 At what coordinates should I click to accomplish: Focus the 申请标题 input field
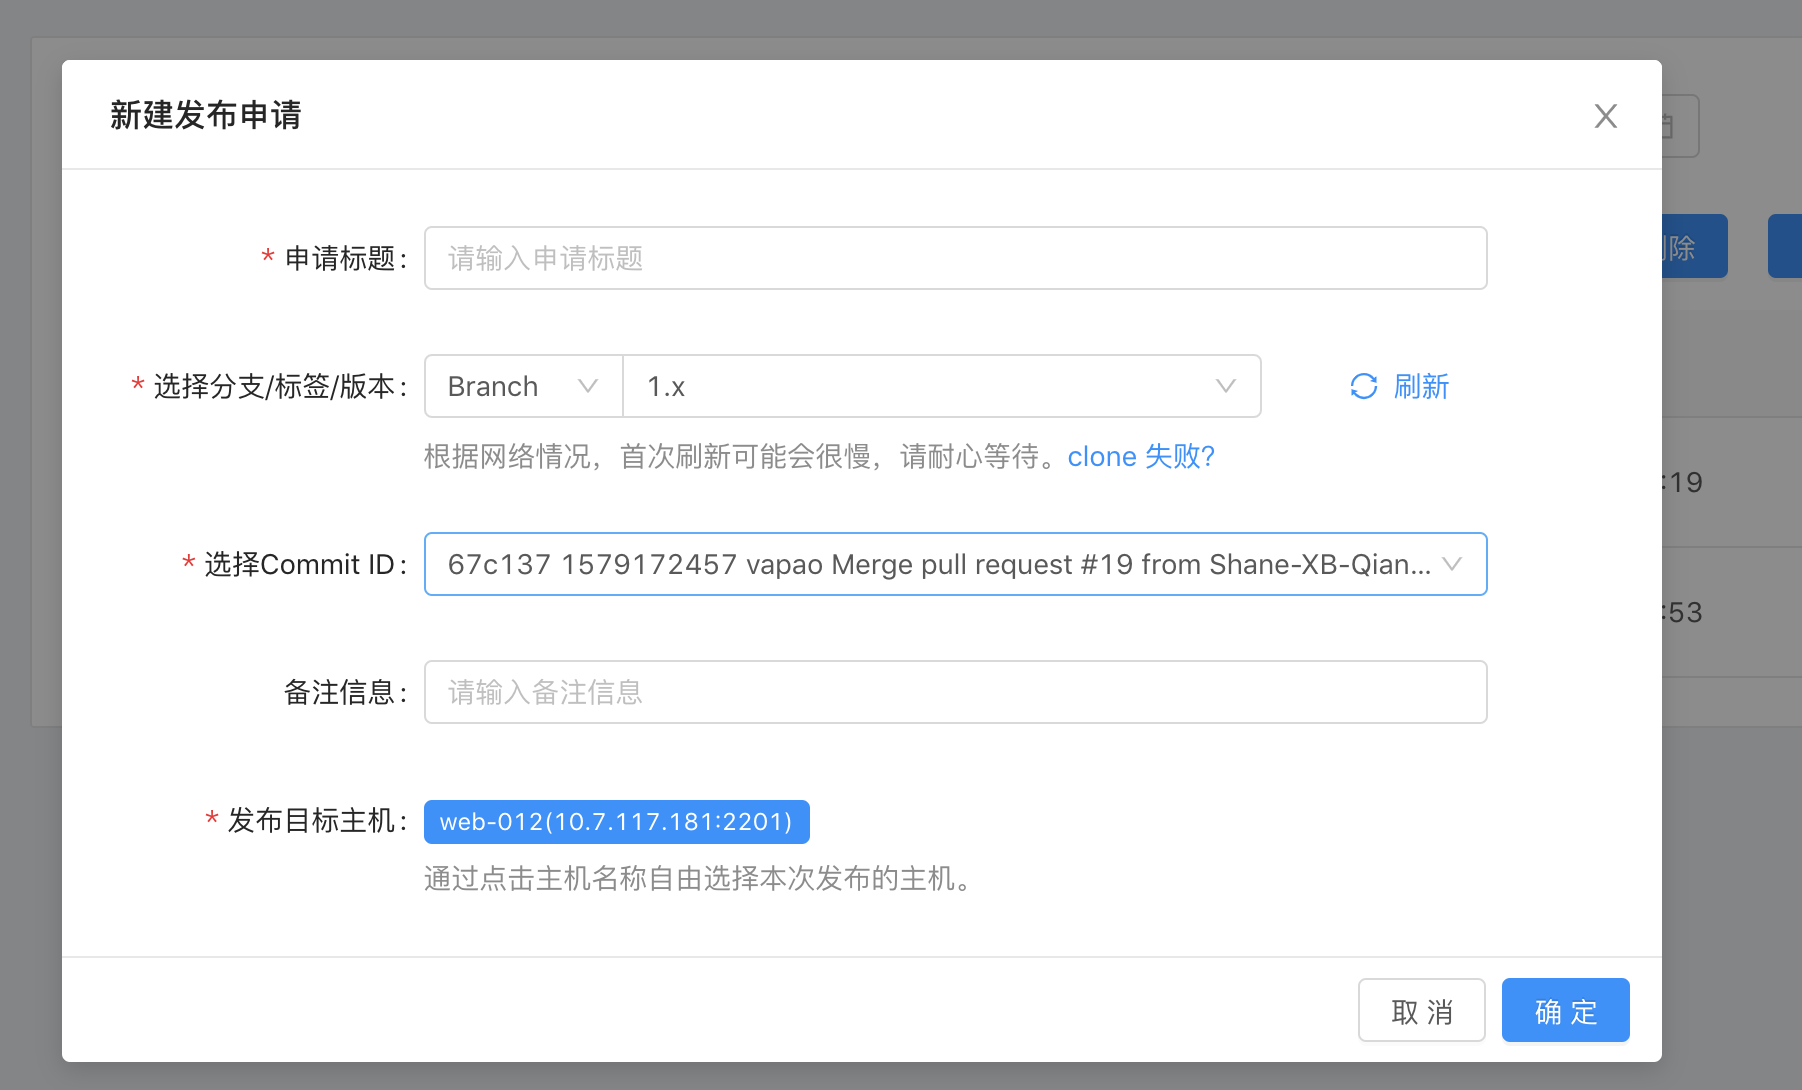coord(955,258)
